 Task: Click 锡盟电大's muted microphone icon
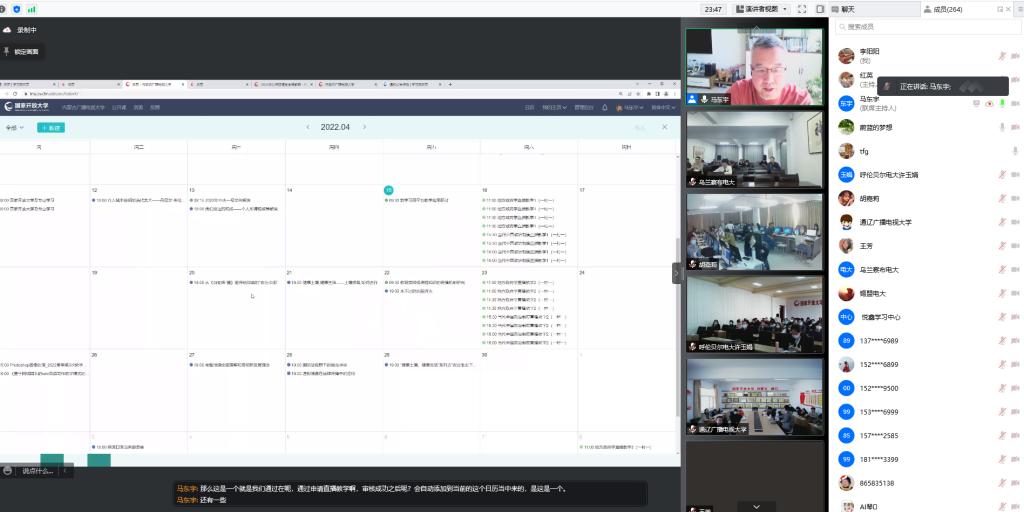click(1002, 293)
